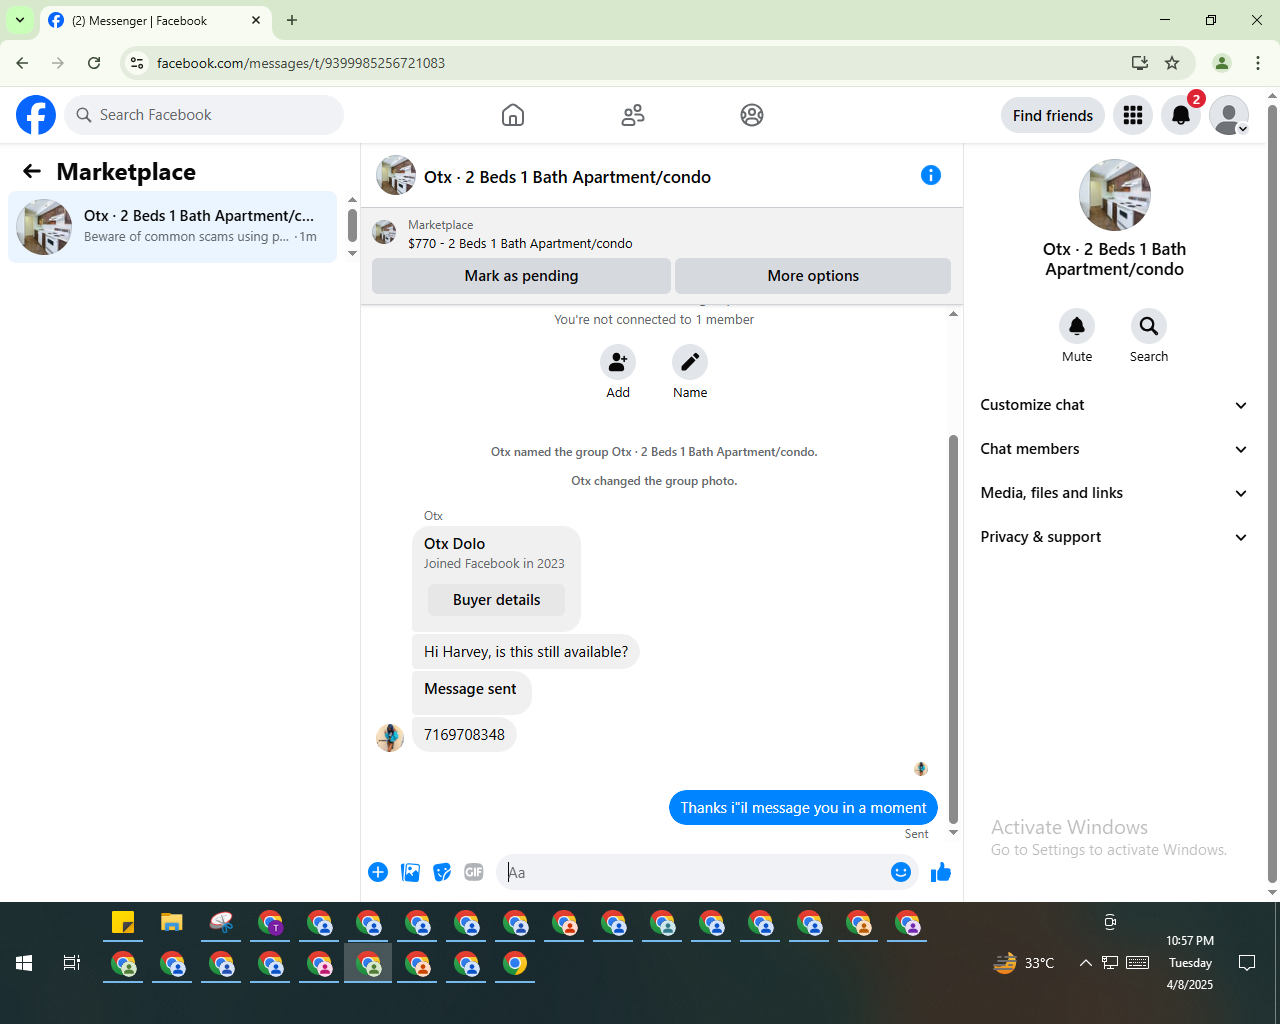Focus the Search Facebook field
The image size is (1280, 1024).
click(205, 115)
